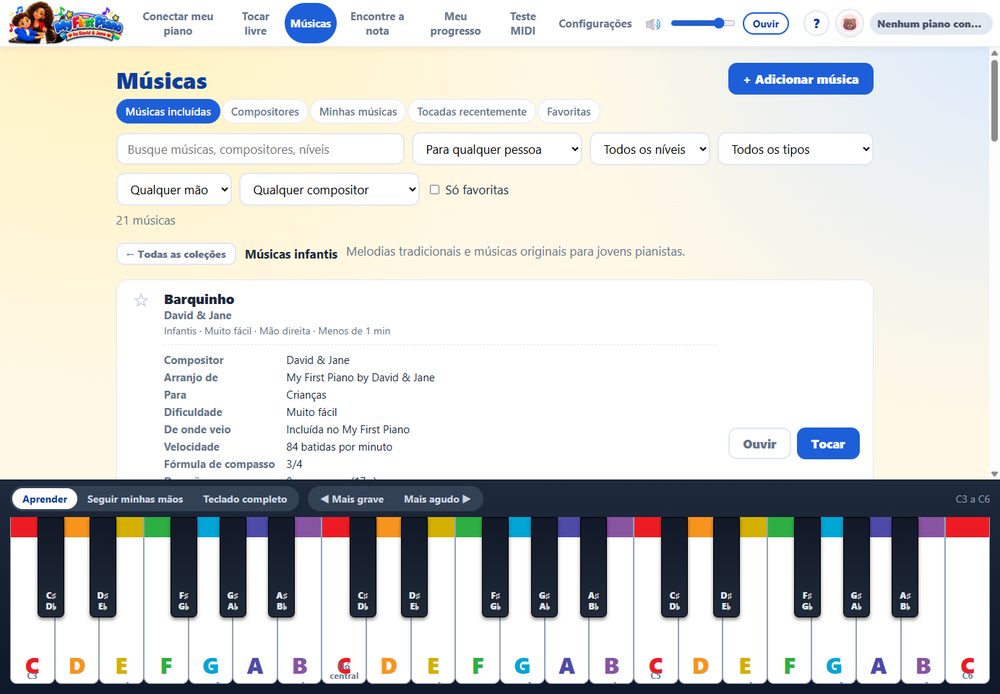Click the Adicionar música button
Screen dimensions: 1000x694
pyautogui.click(x=800, y=79)
